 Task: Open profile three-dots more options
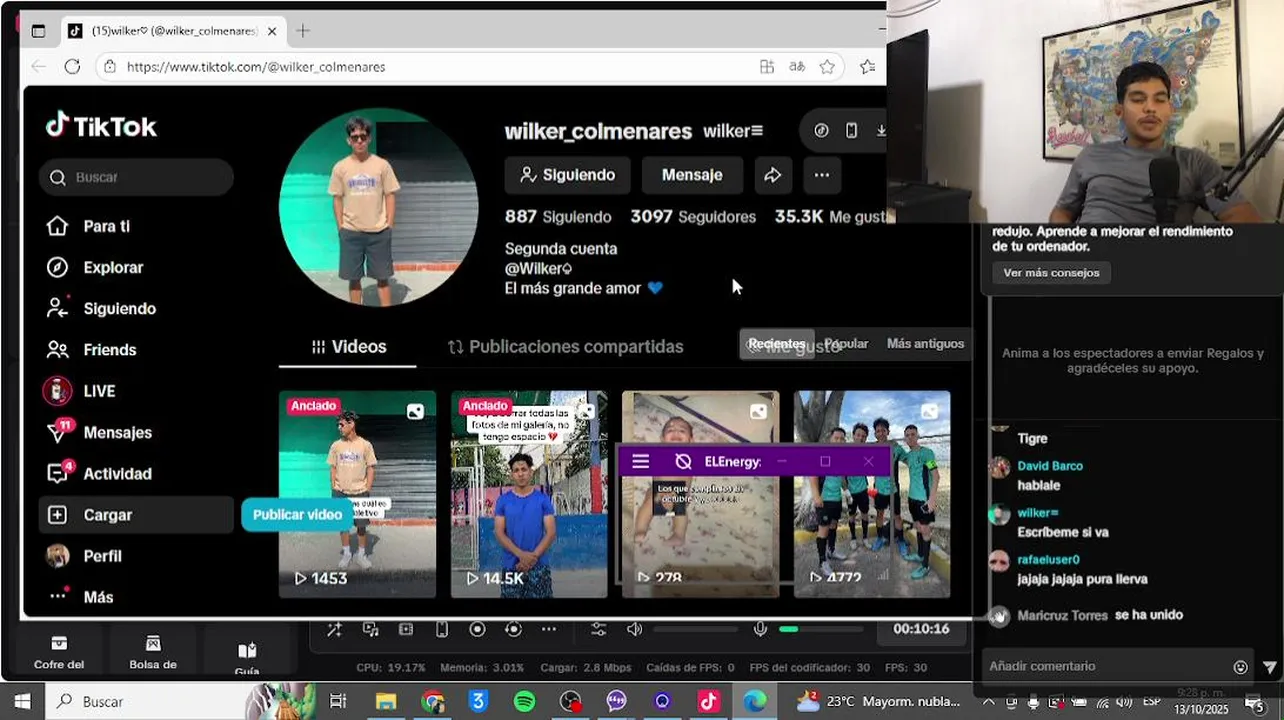[x=822, y=175]
